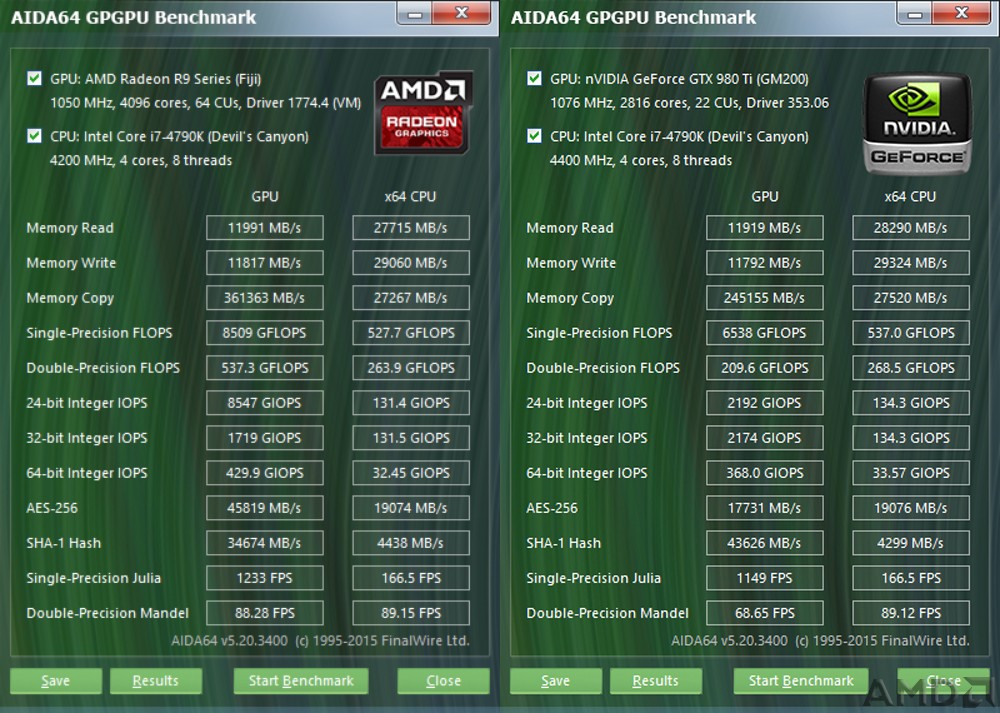1000x713 pixels.
Task: Select the 1719 GIOPS 32-bit integer result
Action: point(265,438)
